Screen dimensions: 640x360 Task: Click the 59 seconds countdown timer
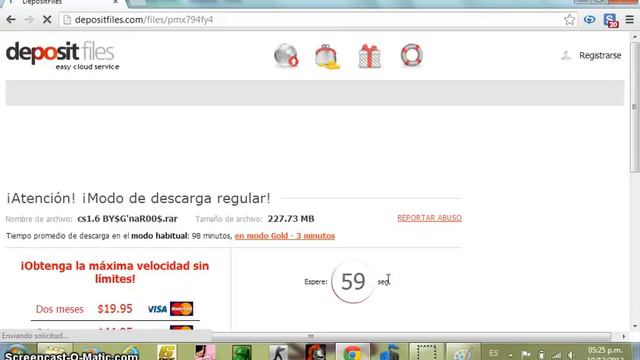click(353, 282)
